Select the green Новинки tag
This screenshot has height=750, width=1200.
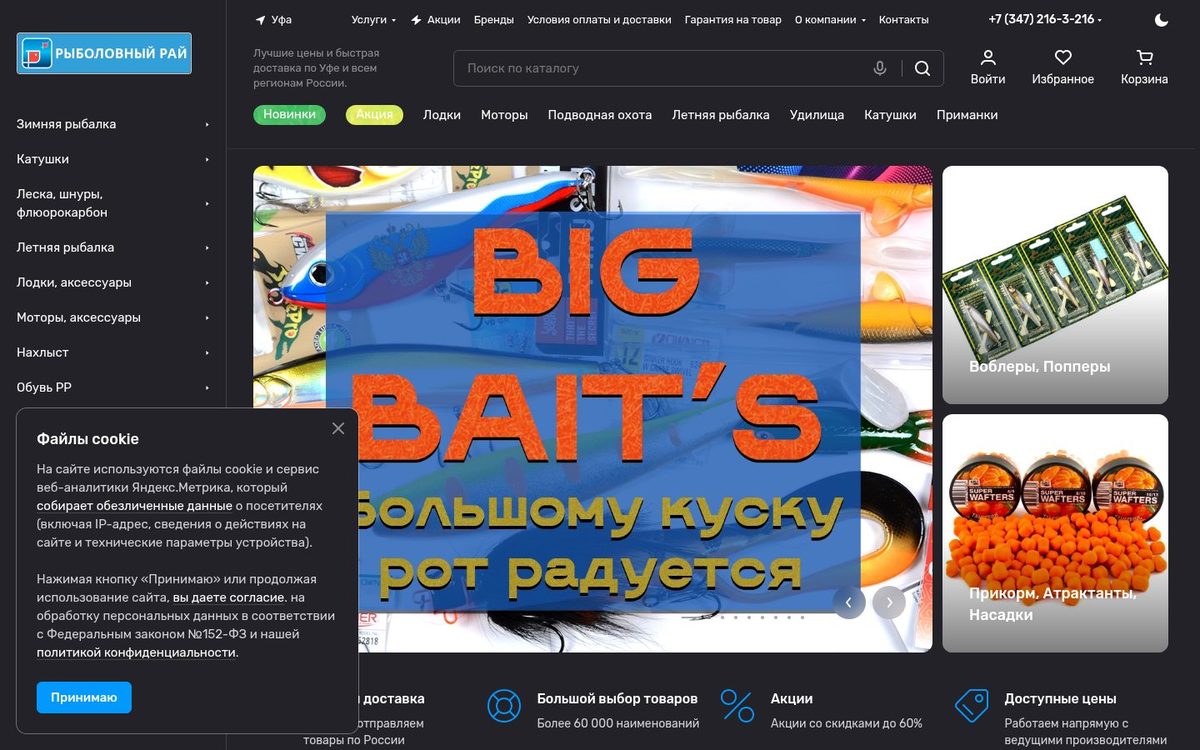pos(290,115)
